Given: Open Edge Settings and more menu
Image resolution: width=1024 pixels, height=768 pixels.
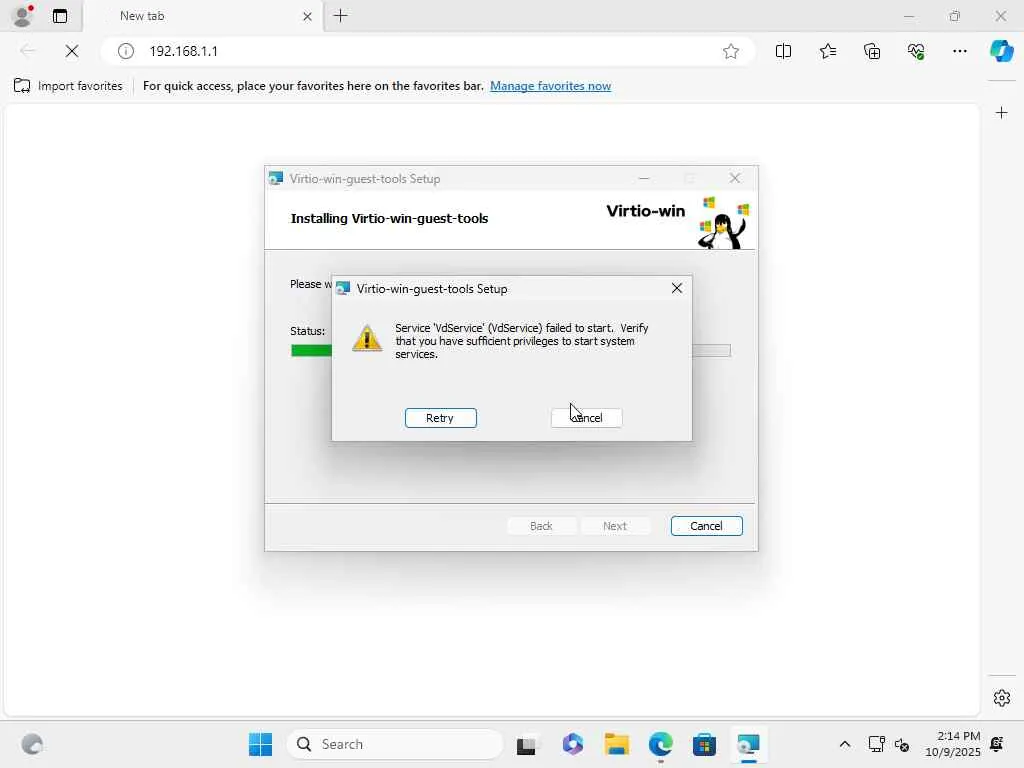Looking at the screenshot, I should click(959, 51).
